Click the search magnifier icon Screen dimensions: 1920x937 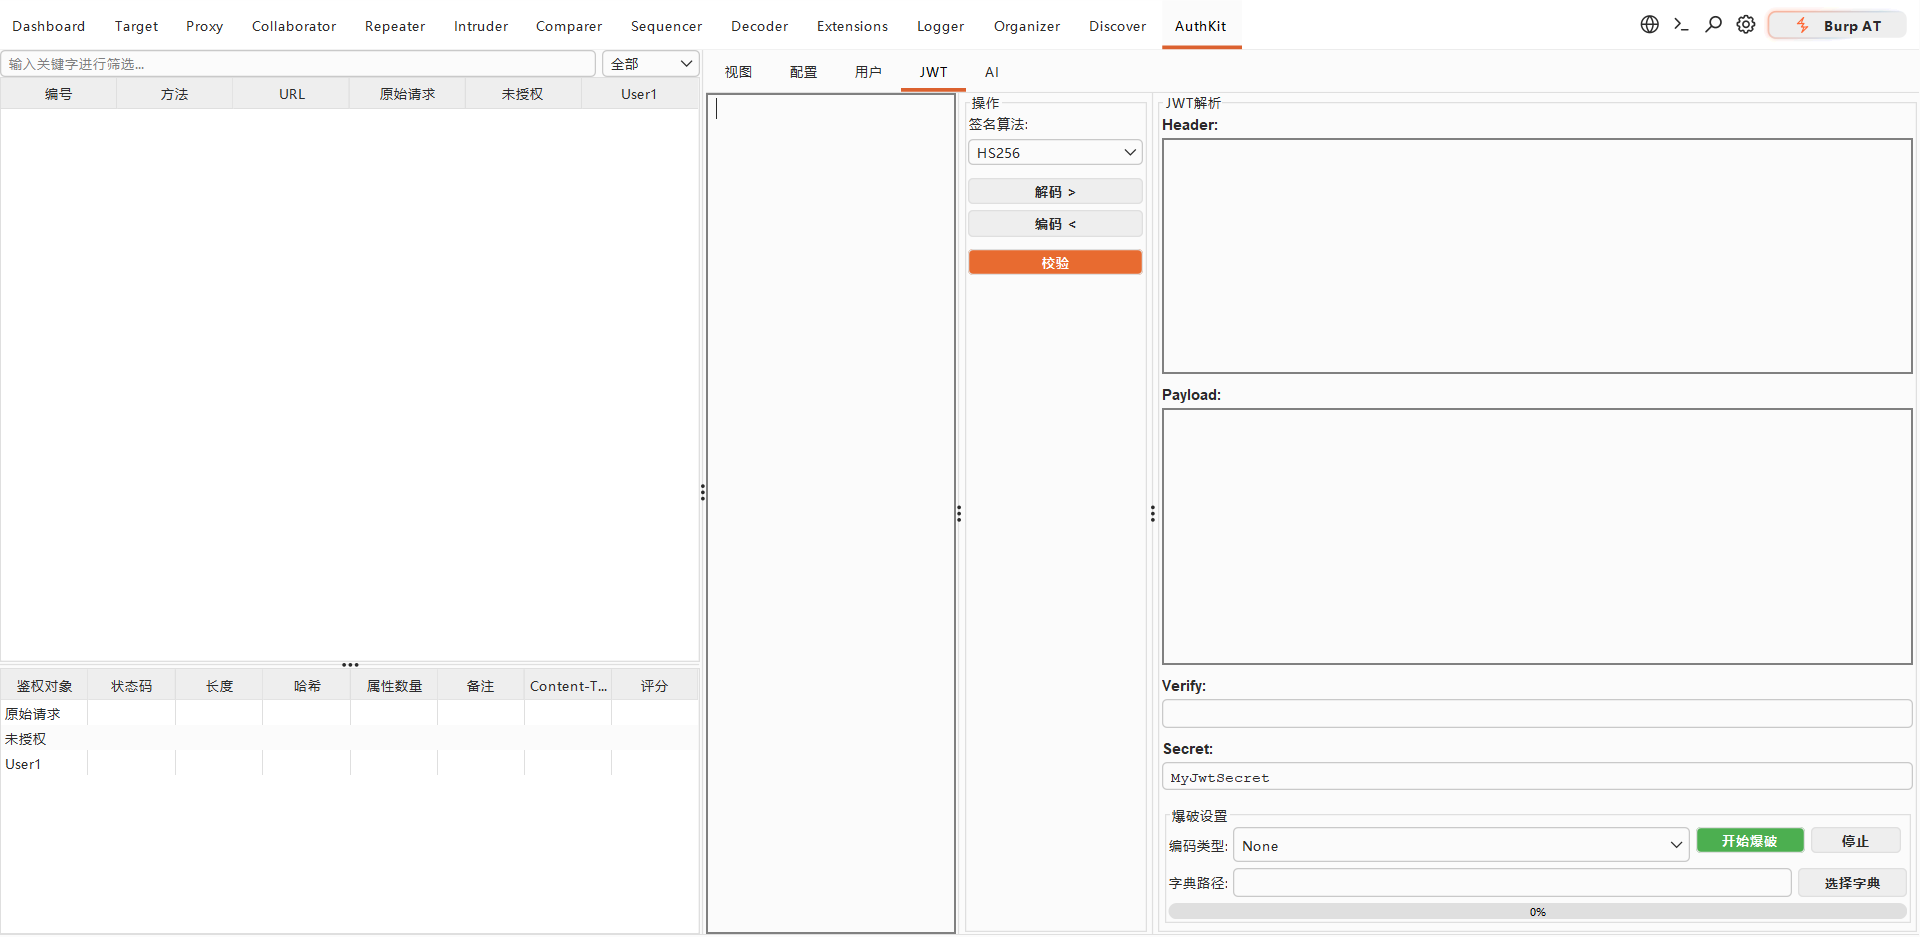click(x=1713, y=25)
